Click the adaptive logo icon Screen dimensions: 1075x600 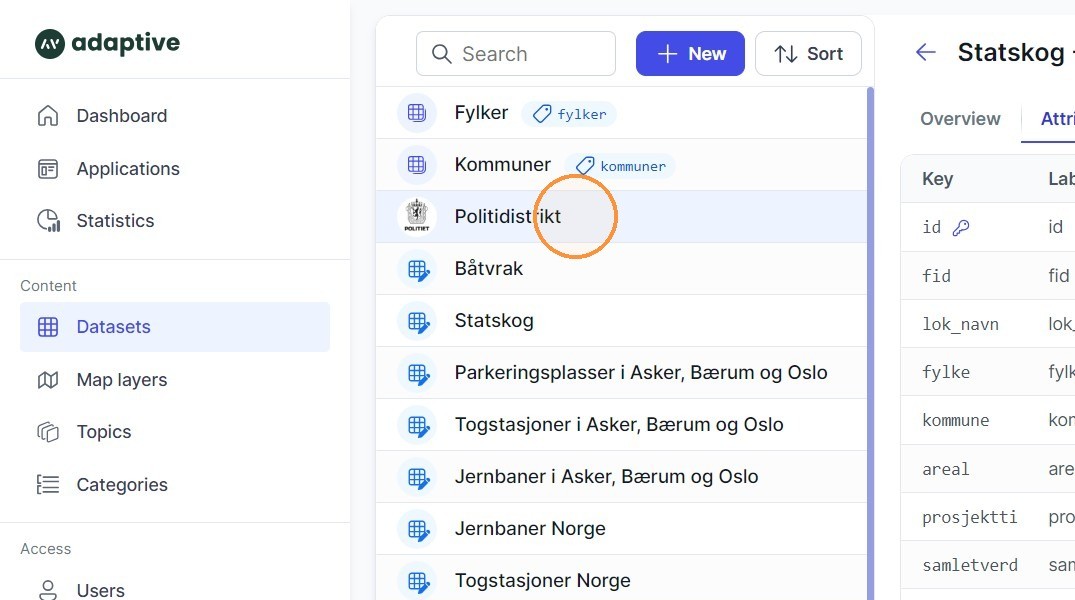coord(49,44)
